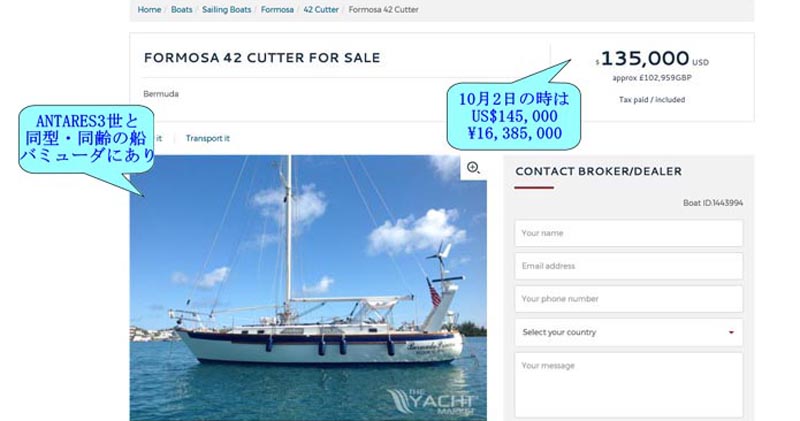Open the Home breadcrumb link
The image size is (800, 421).
(149, 10)
